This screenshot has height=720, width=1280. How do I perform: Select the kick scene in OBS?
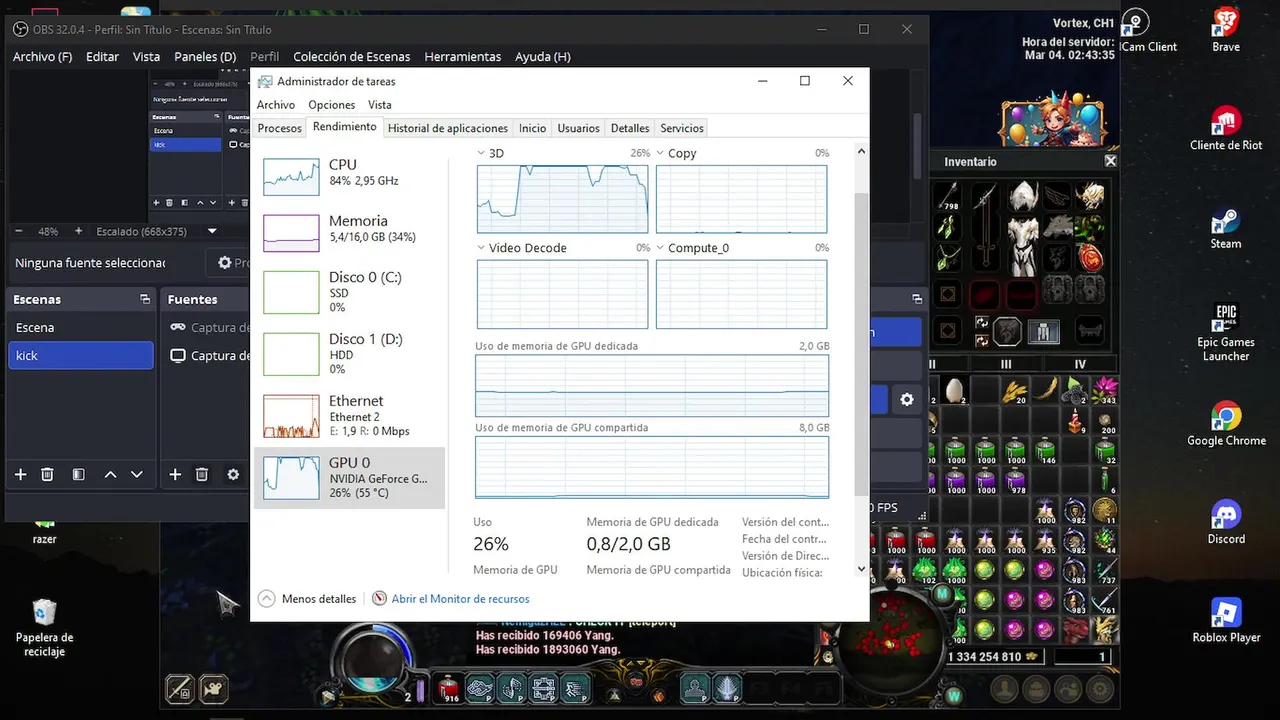(x=81, y=355)
